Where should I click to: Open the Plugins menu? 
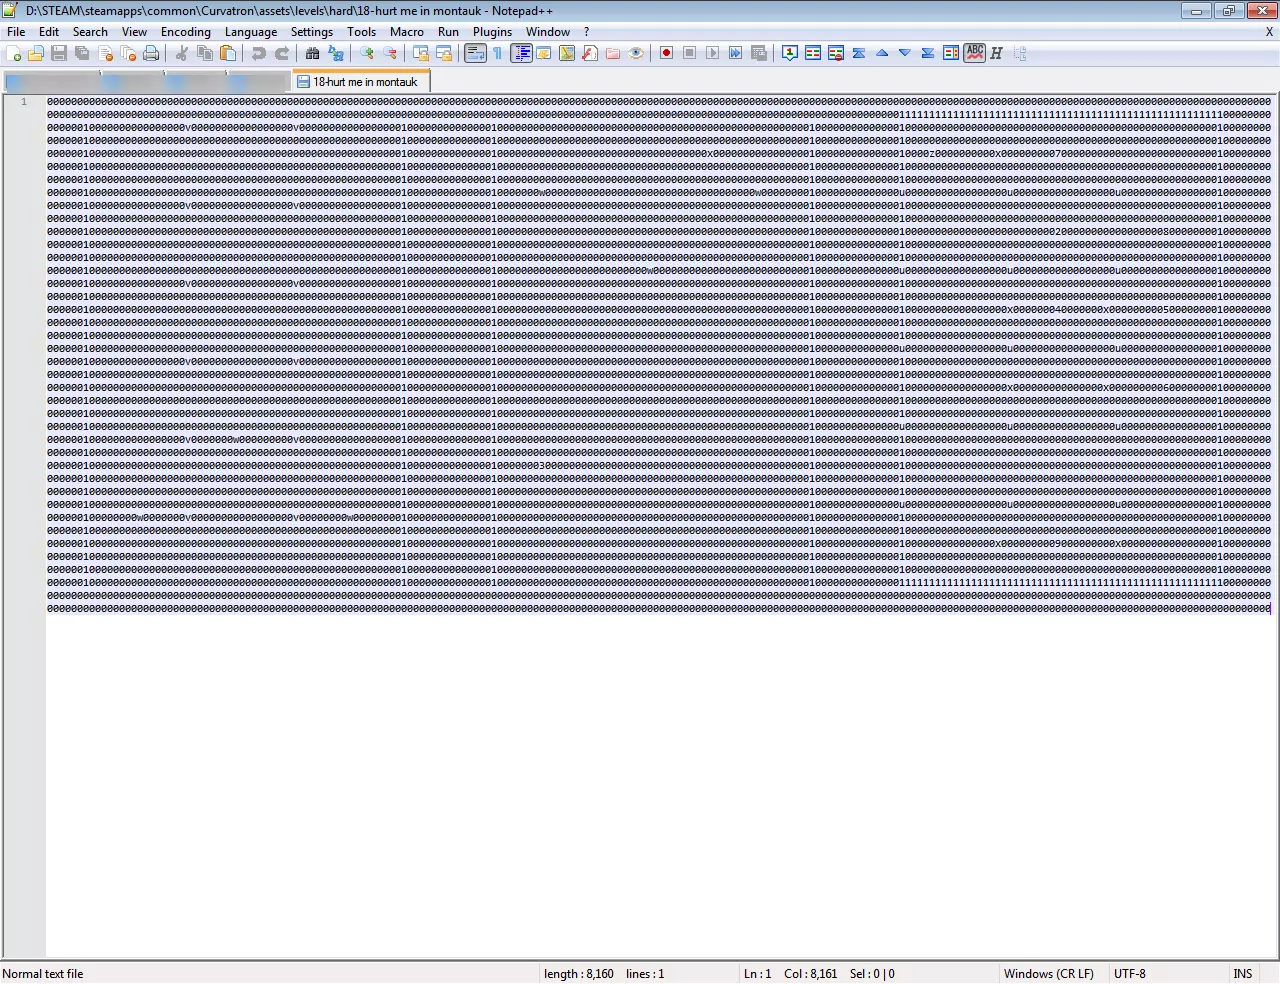click(493, 32)
